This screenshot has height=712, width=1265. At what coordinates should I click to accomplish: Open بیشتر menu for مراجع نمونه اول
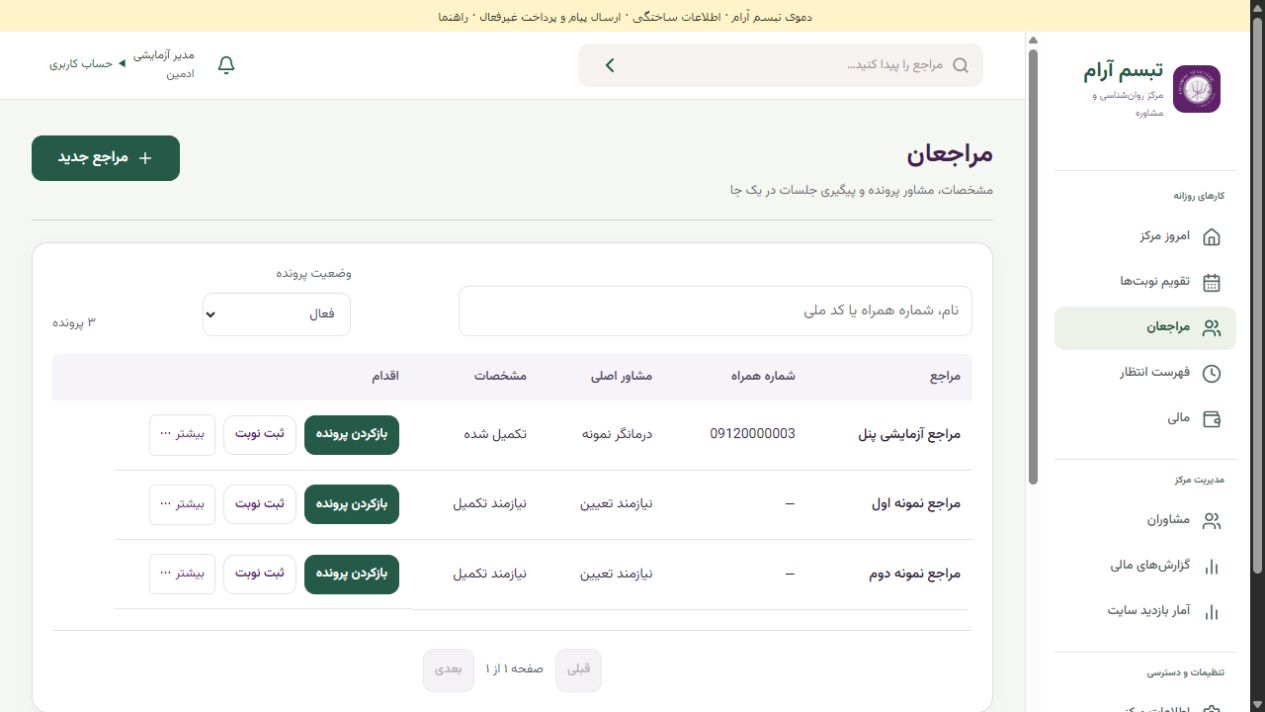click(182, 504)
